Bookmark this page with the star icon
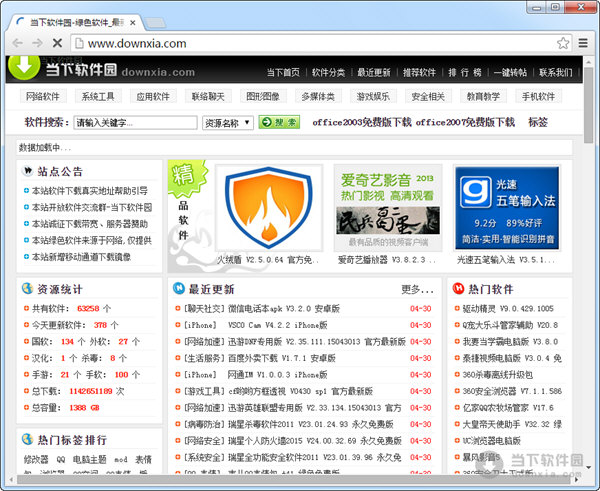Image resolution: width=600 pixels, height=491 pixels. 563,43
